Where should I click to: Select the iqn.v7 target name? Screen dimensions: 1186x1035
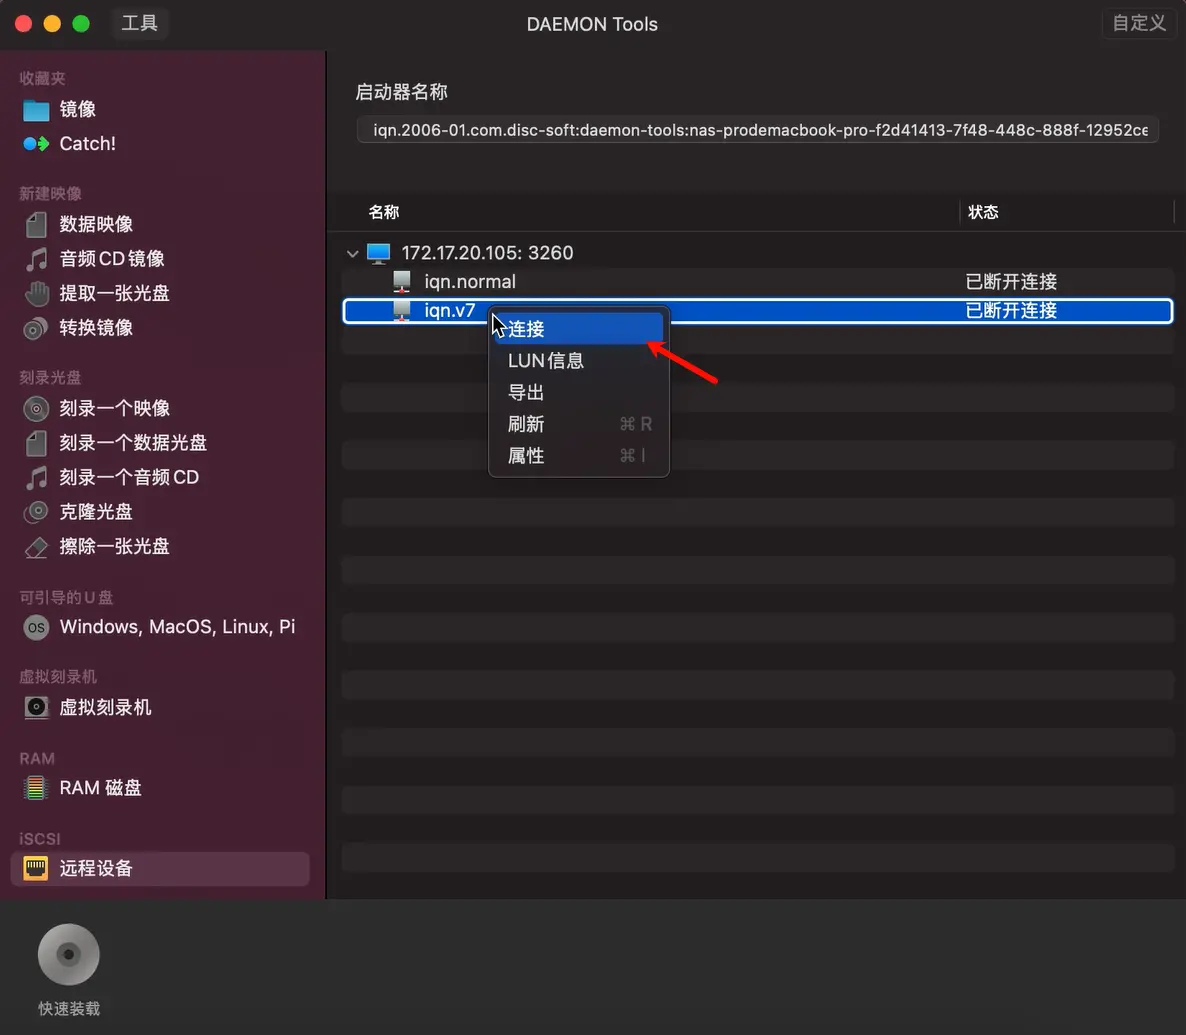[x=449, y=311]
